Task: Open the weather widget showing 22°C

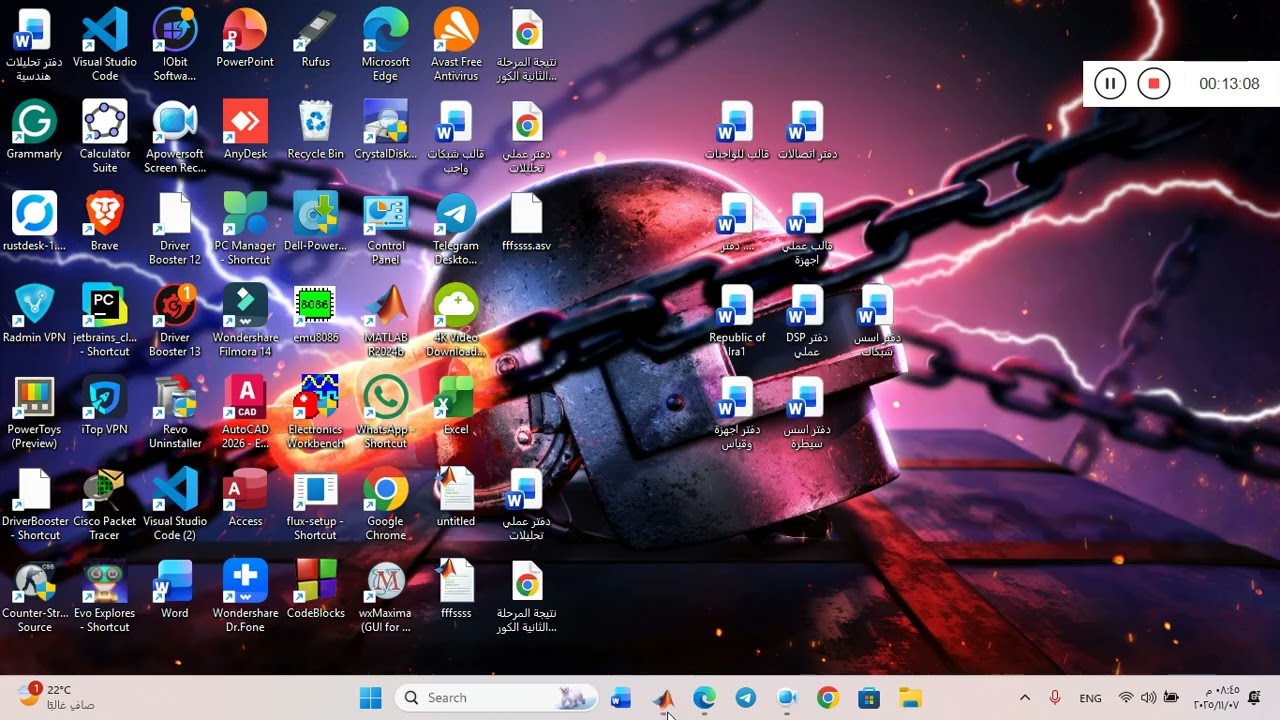Action: click(57, 697)
